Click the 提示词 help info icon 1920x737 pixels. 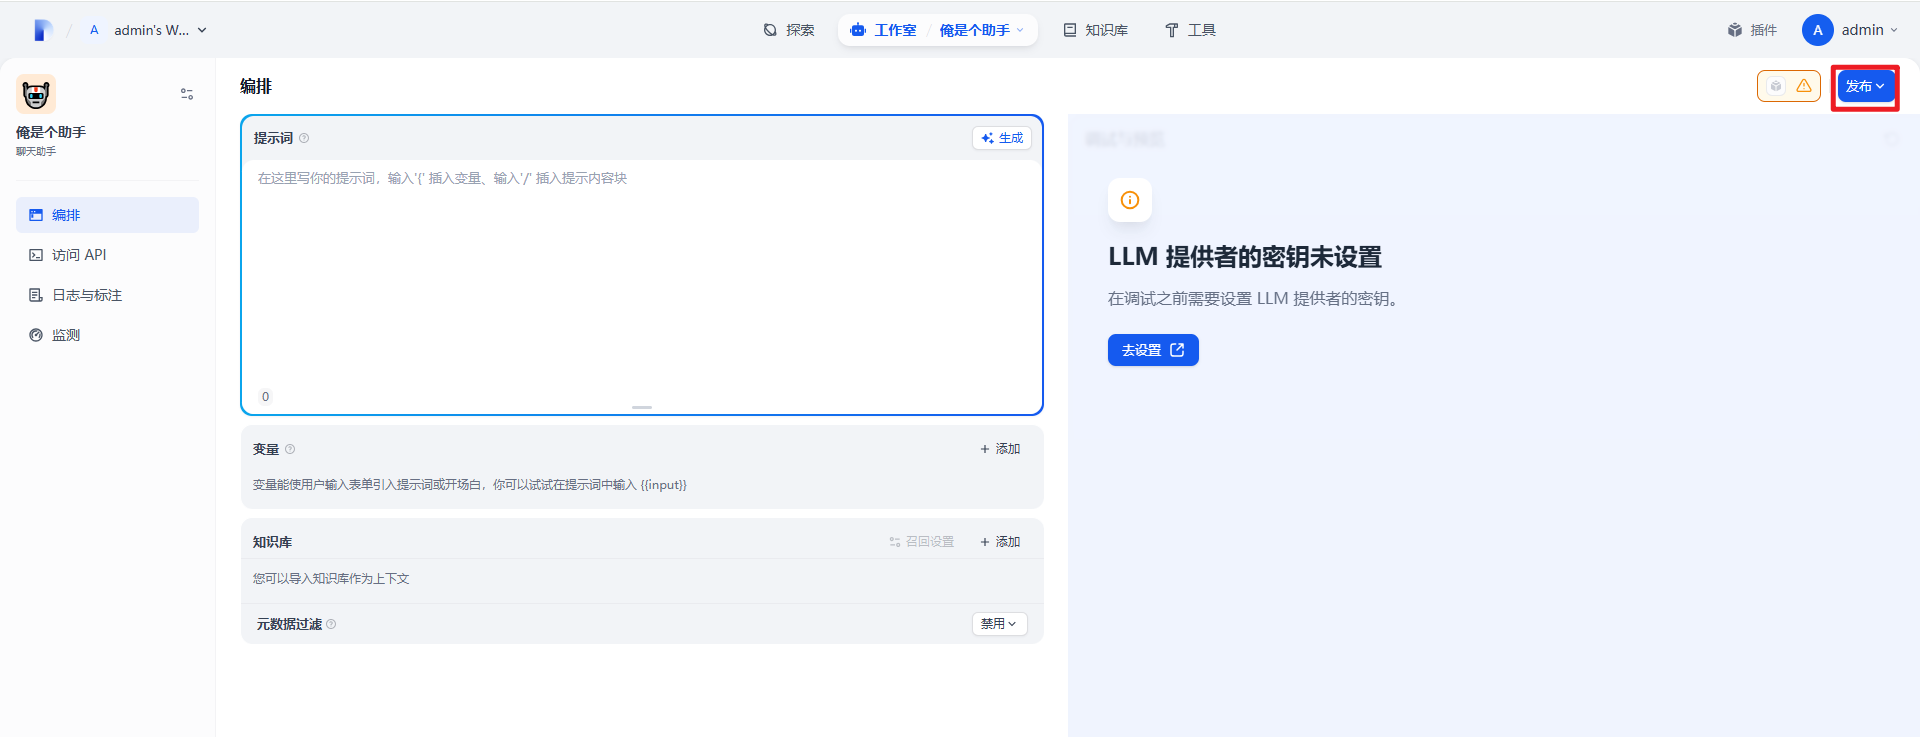pos(304,138)
